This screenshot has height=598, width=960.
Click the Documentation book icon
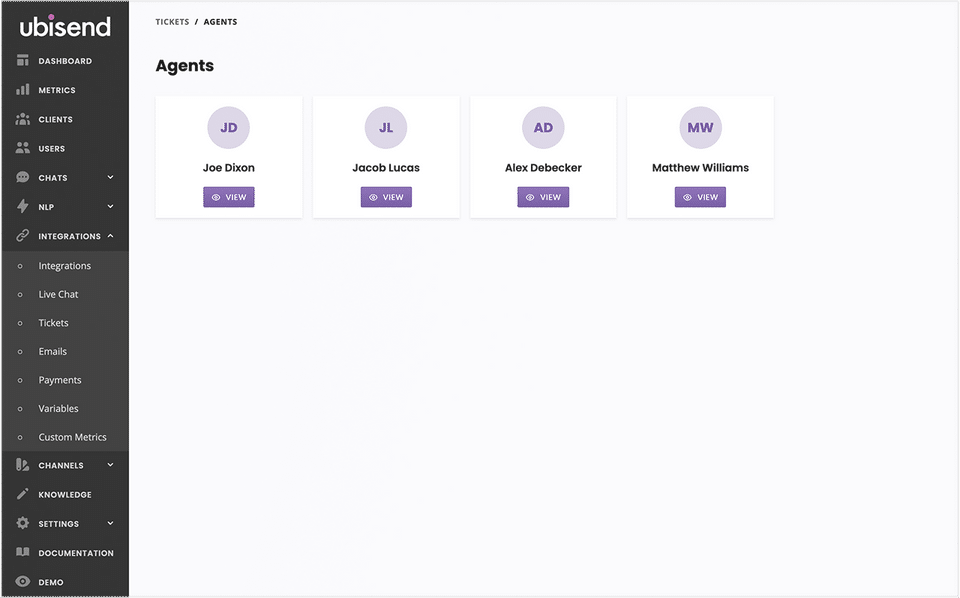pyautogui.click(x=23, y=552)
